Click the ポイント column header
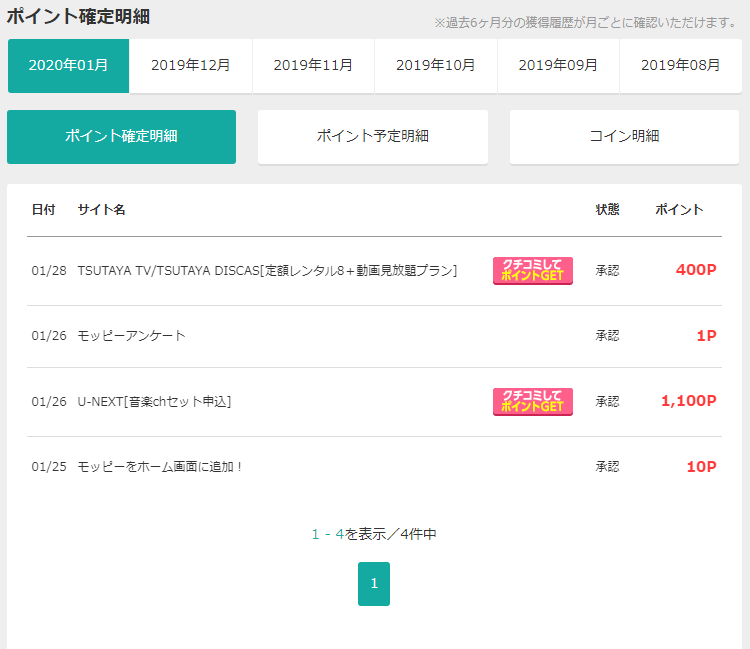750x649 pixels. (679, 209)
